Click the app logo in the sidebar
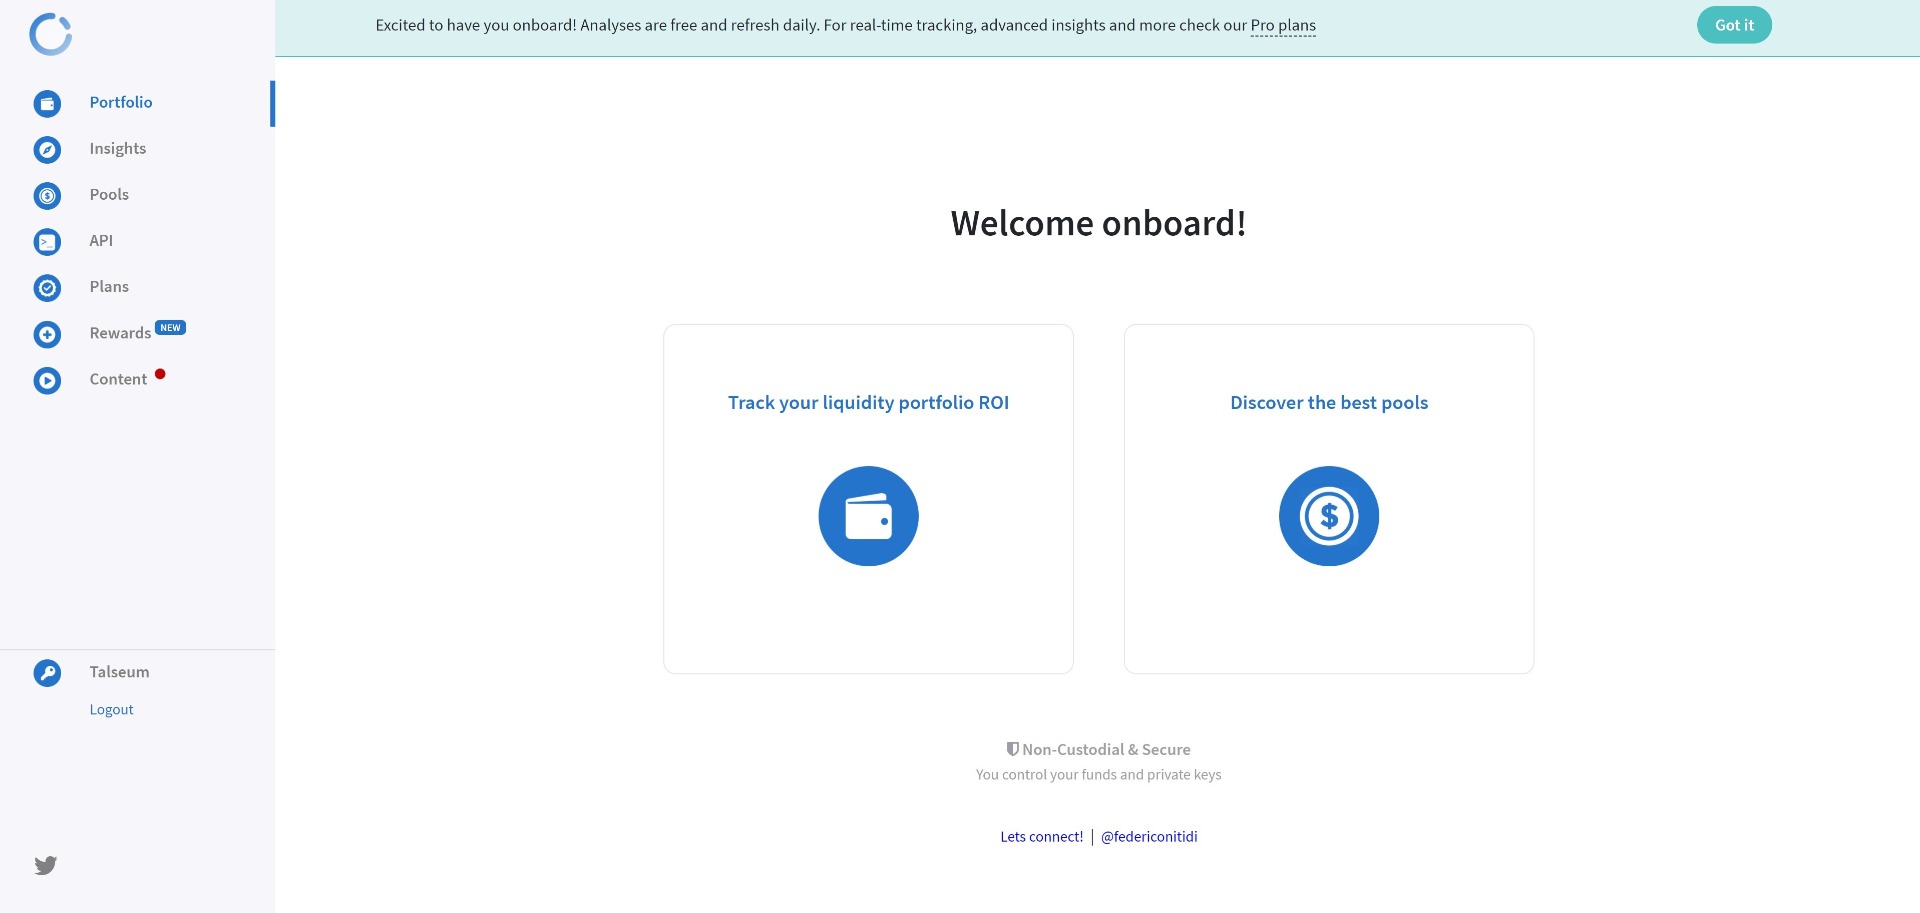 coord(51,35)
